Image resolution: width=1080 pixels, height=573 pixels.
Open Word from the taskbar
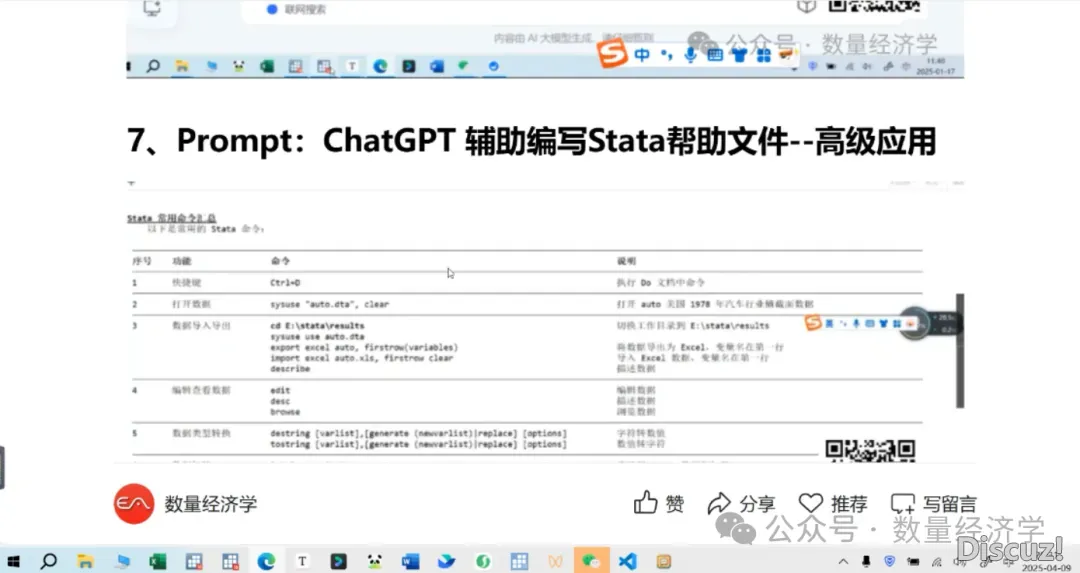pos(411,561)
